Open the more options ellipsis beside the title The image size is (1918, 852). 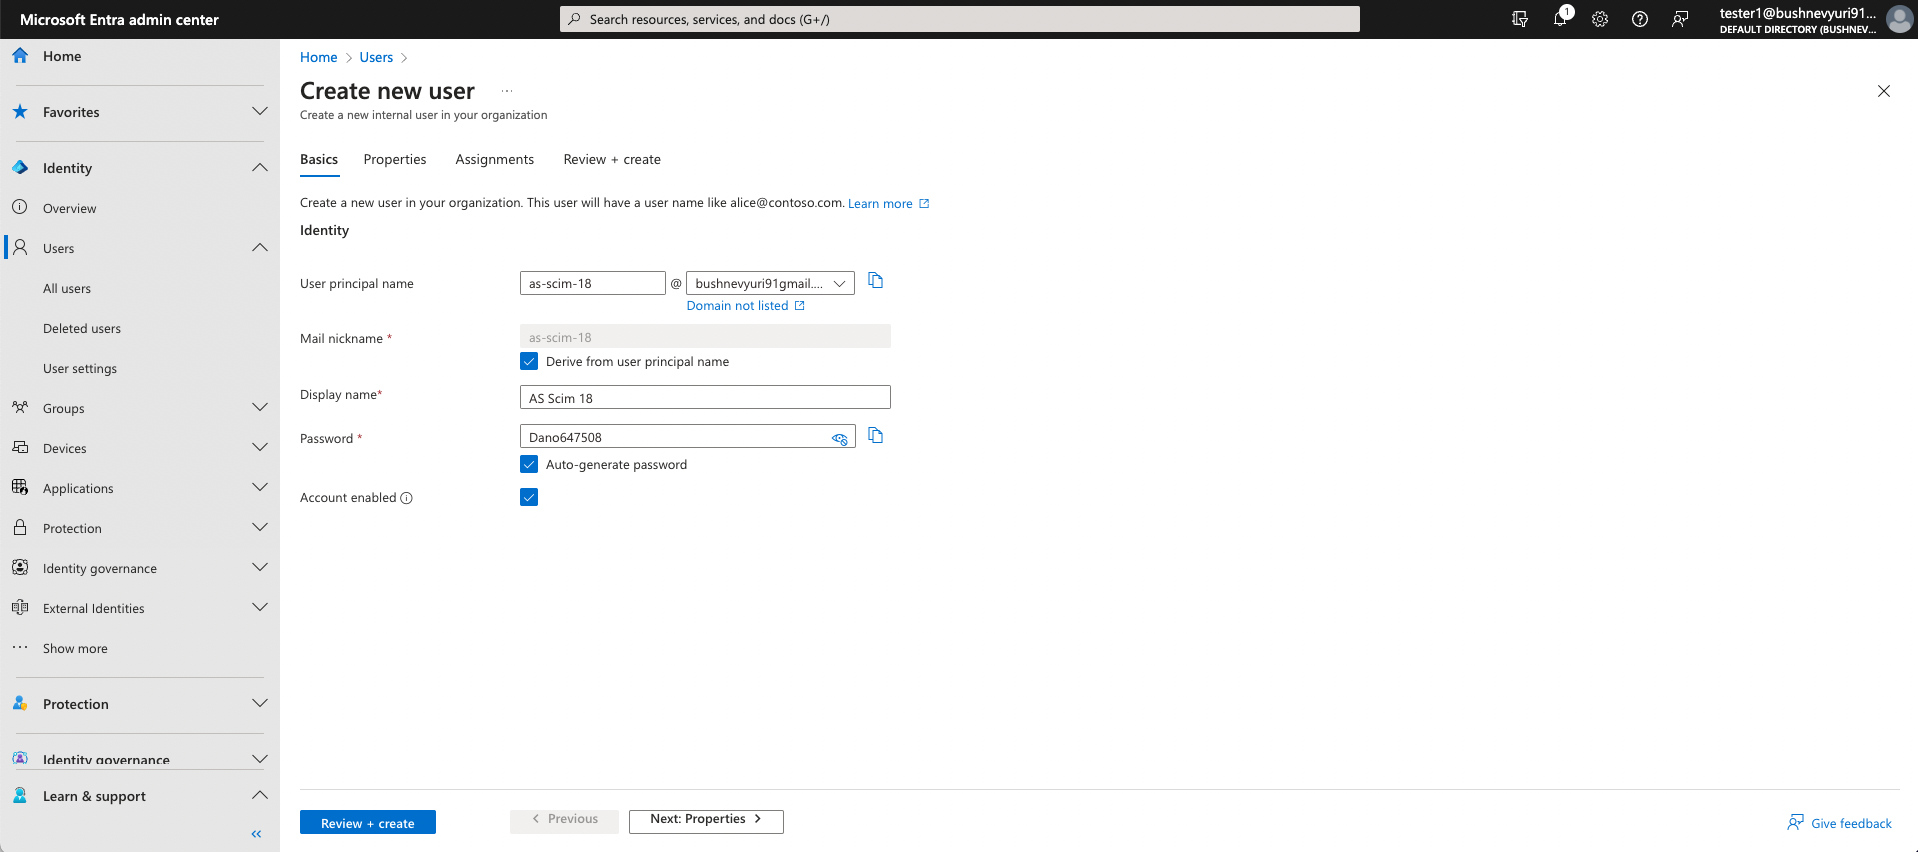pos(507,91)
